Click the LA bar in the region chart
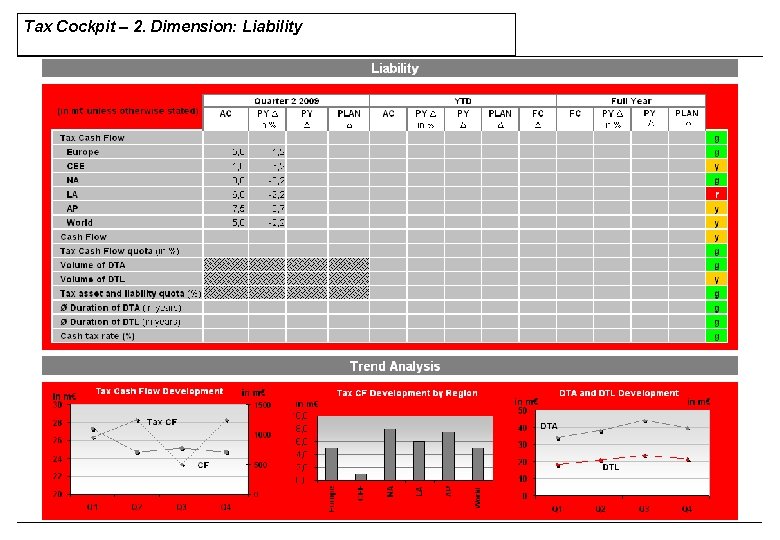The image size is (780, 540). (419, 460)
